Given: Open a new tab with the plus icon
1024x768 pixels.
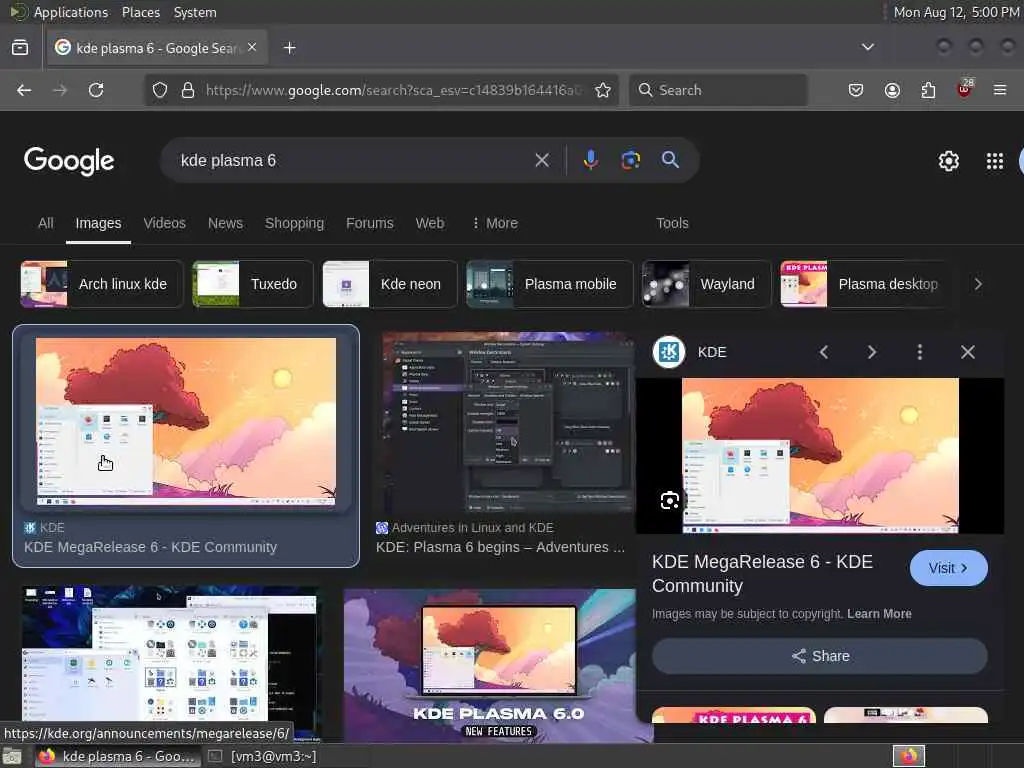Looking at the screenshot, I should [290, 48].
